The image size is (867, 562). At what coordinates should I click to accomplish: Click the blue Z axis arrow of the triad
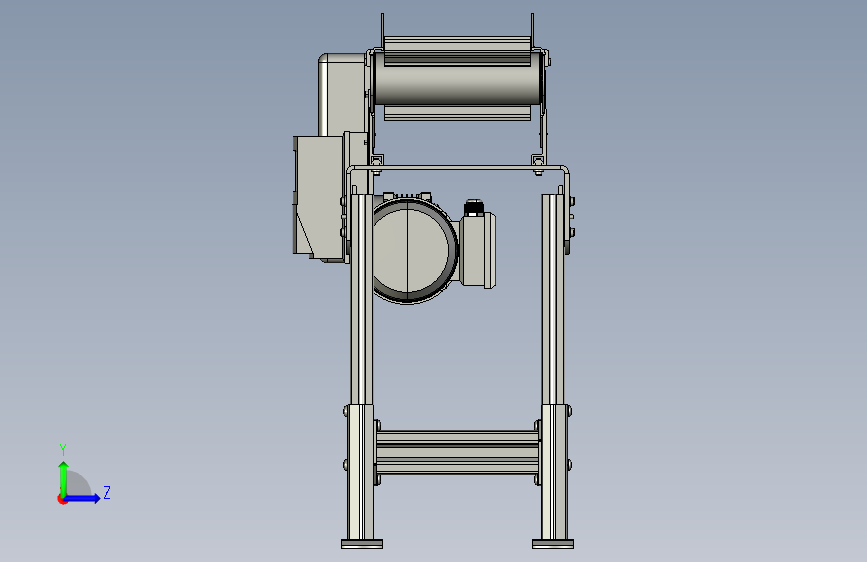(83, 498)
